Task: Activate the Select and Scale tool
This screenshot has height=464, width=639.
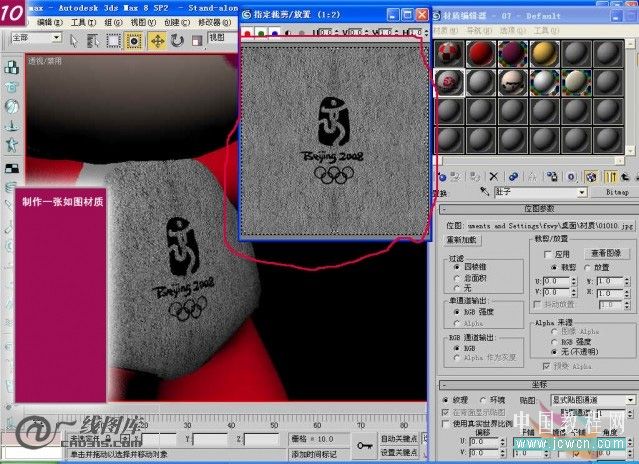Action: [x=197, y=40]
